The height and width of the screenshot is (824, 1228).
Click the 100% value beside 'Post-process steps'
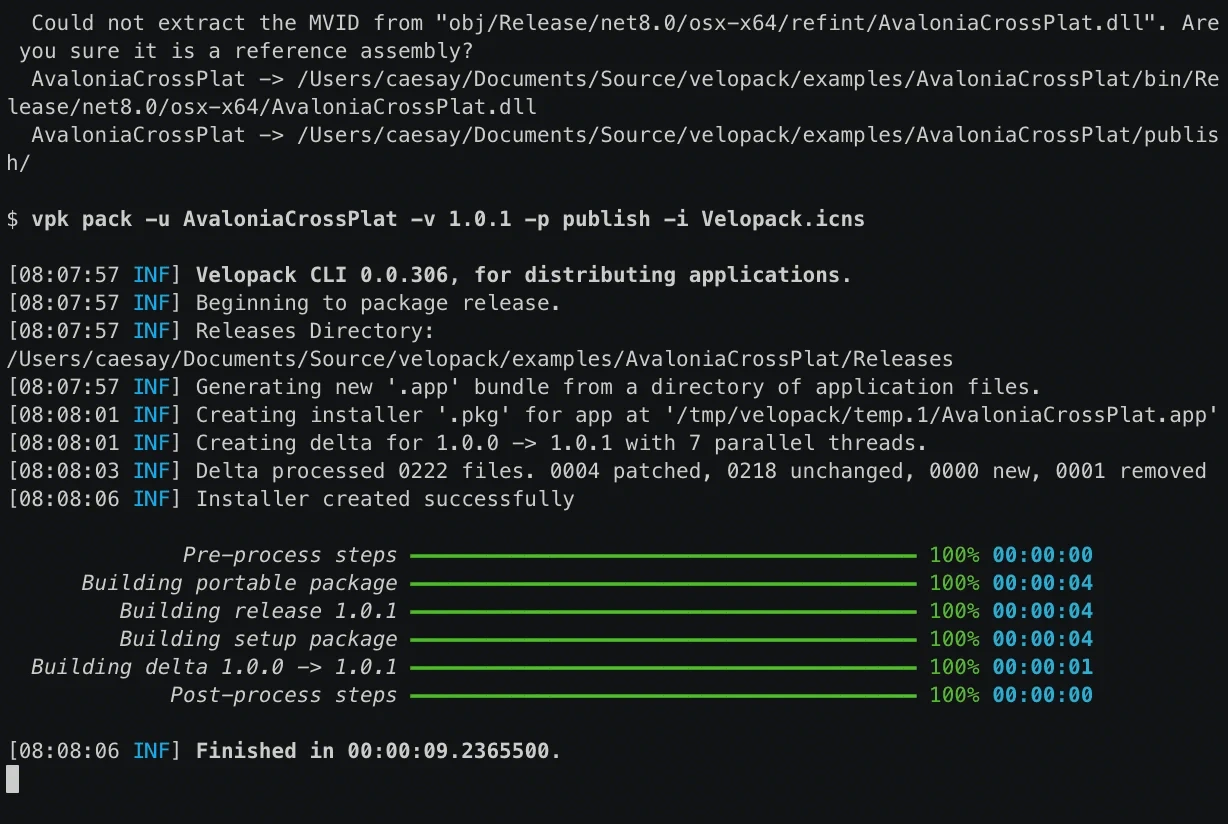click(955, 695)
